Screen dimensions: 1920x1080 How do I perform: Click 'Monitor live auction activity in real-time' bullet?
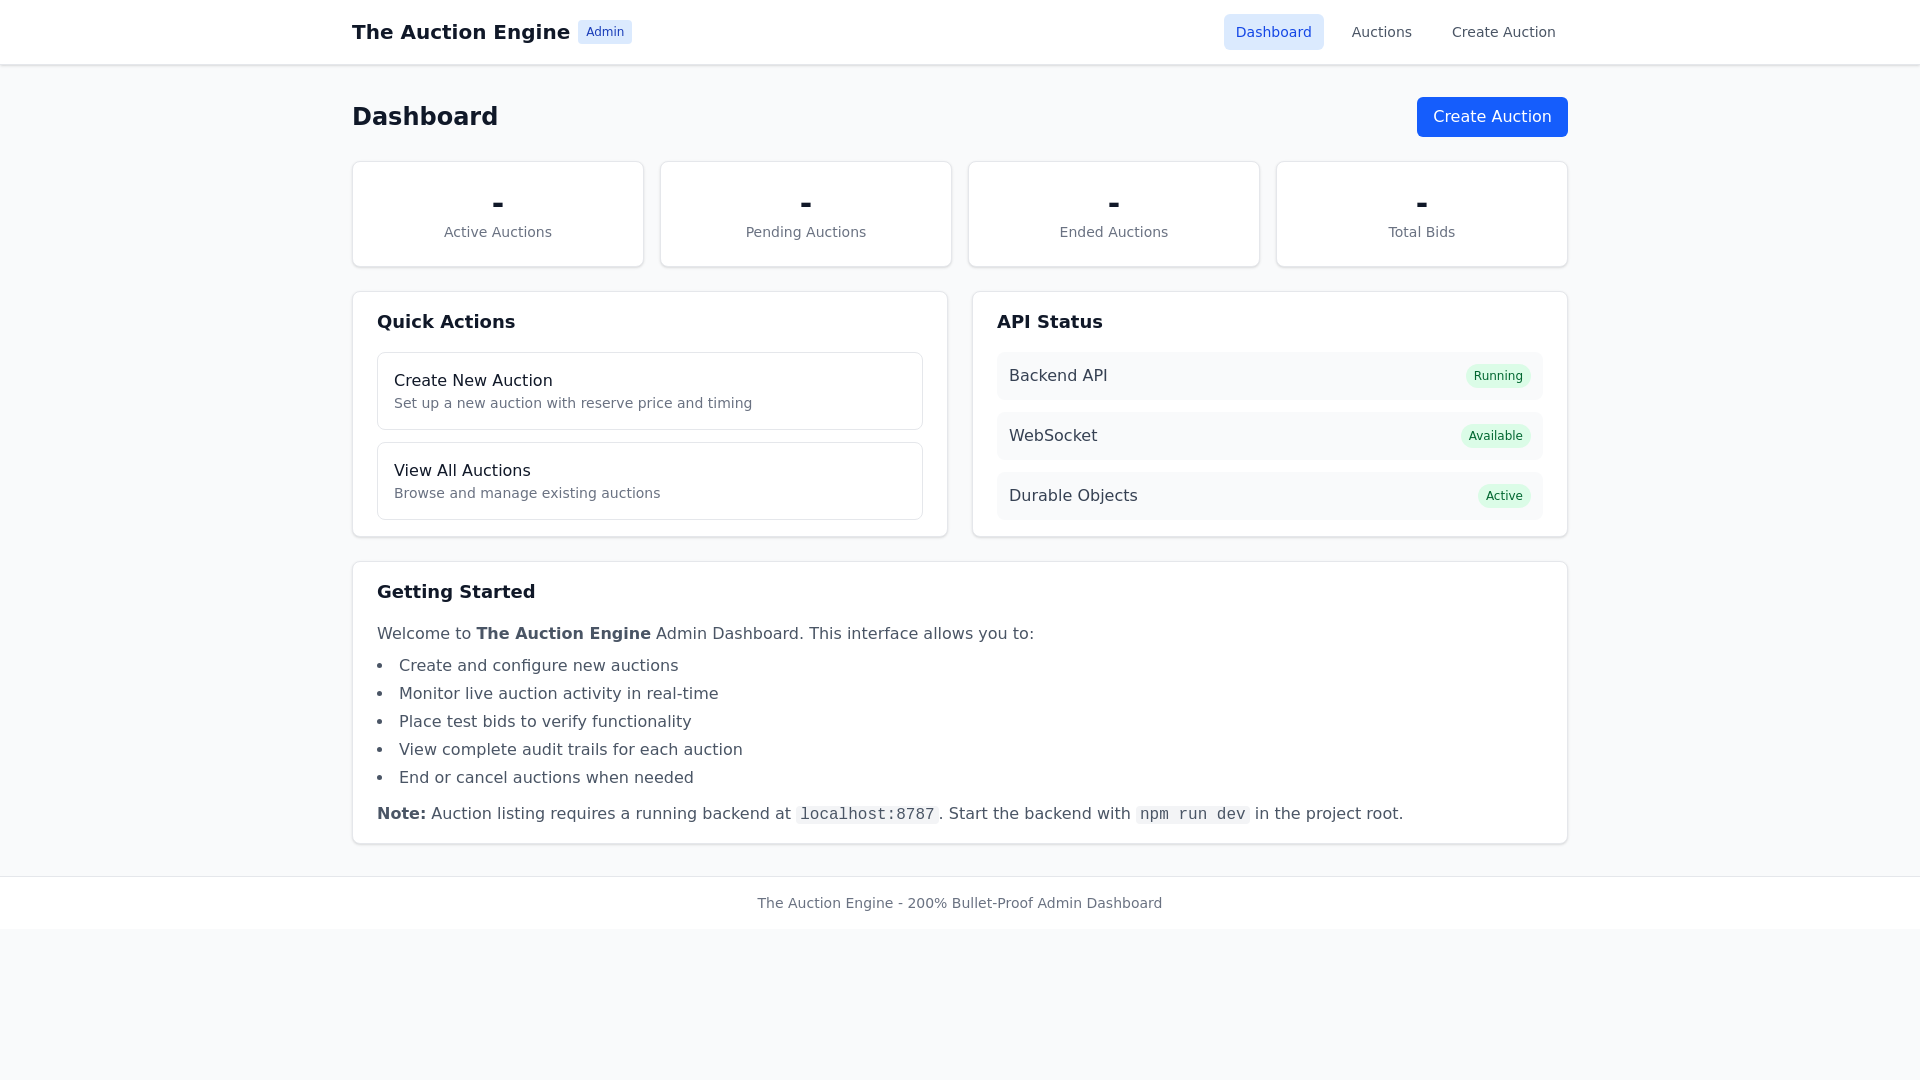[x=558, y=694]
